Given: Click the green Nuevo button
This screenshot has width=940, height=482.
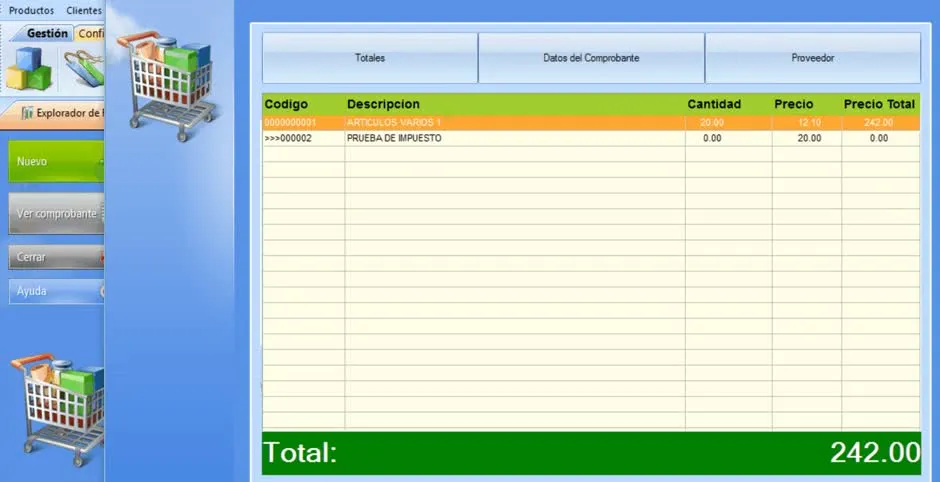Looking at the screenshot, I should [x=56, y=161].
